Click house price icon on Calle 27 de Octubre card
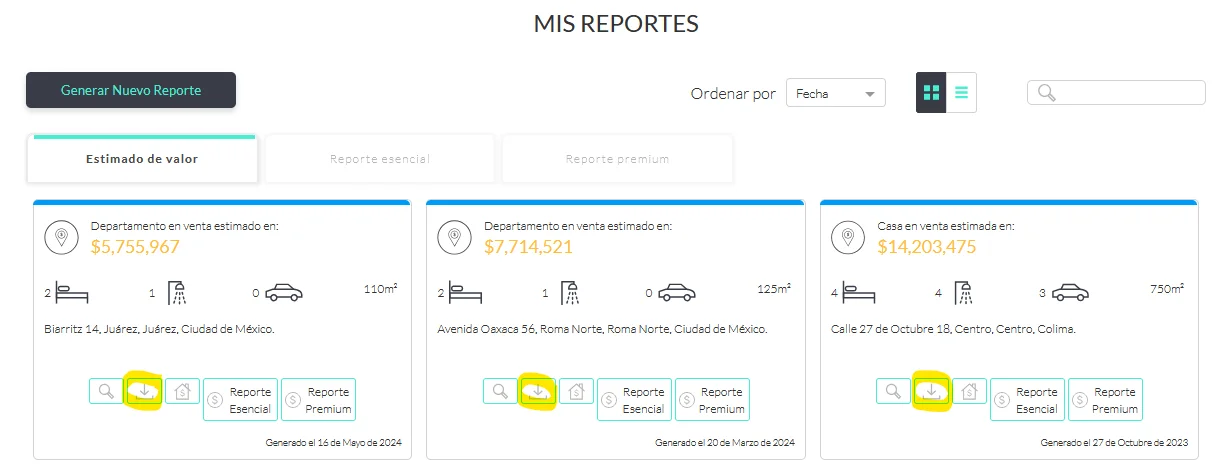 (x=970, y=391)
